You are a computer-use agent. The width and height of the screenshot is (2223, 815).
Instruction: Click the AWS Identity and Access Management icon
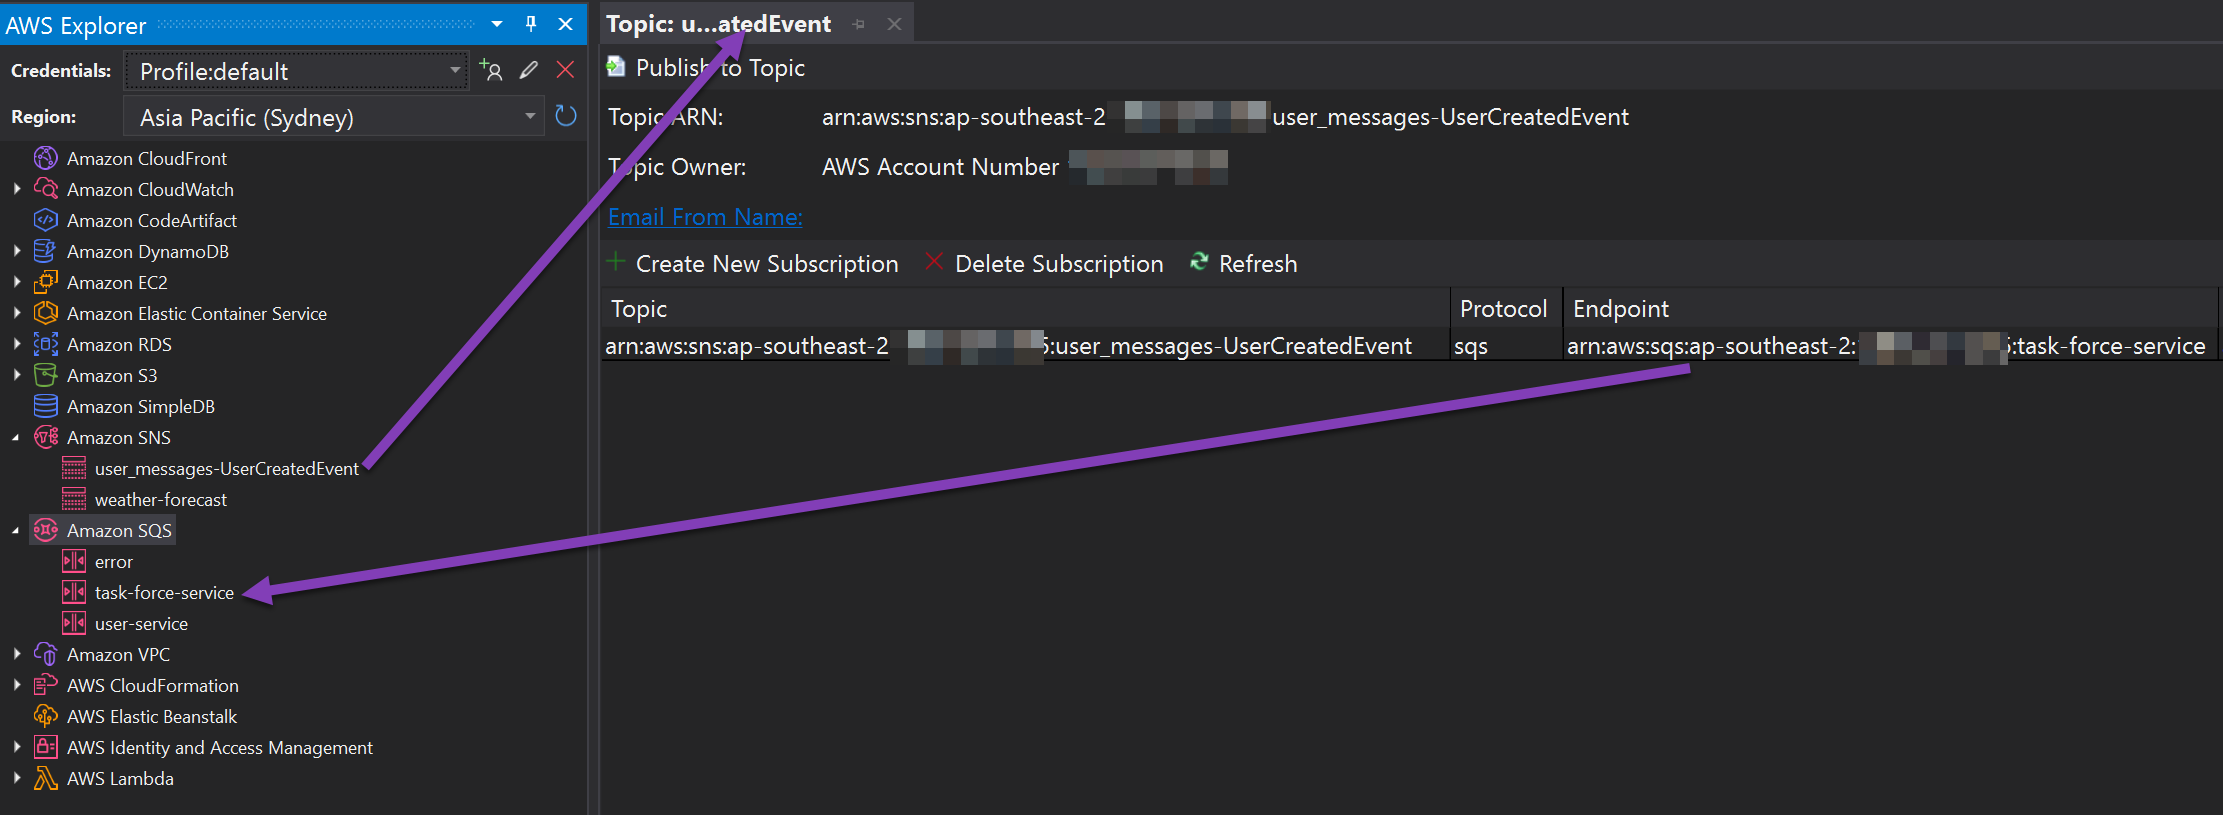coord(46,747)
